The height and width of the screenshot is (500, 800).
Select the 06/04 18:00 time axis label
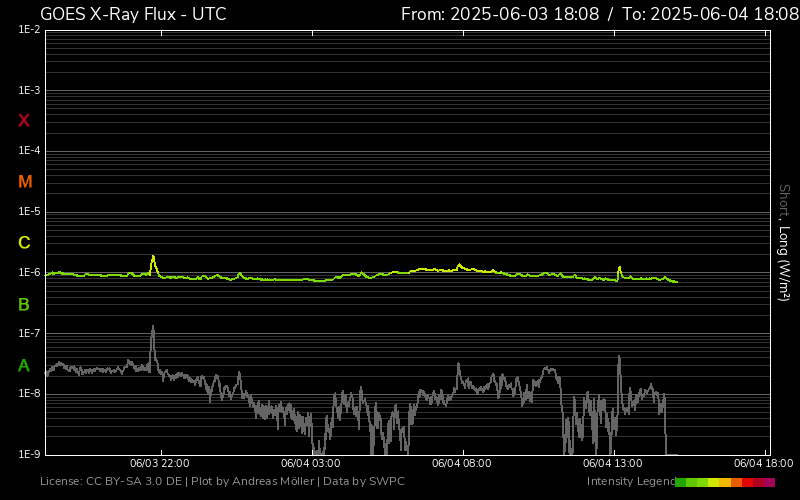coord(763,463)
